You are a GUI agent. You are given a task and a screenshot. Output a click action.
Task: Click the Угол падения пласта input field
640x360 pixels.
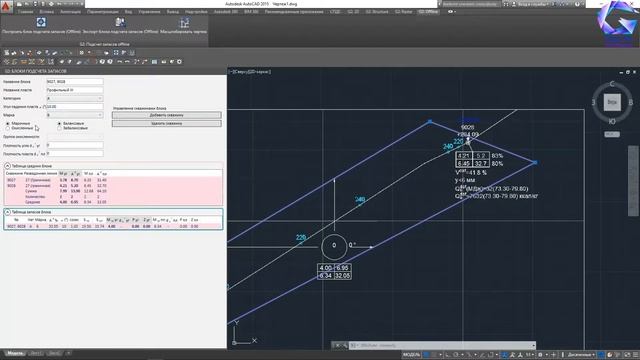coord(75,107)
